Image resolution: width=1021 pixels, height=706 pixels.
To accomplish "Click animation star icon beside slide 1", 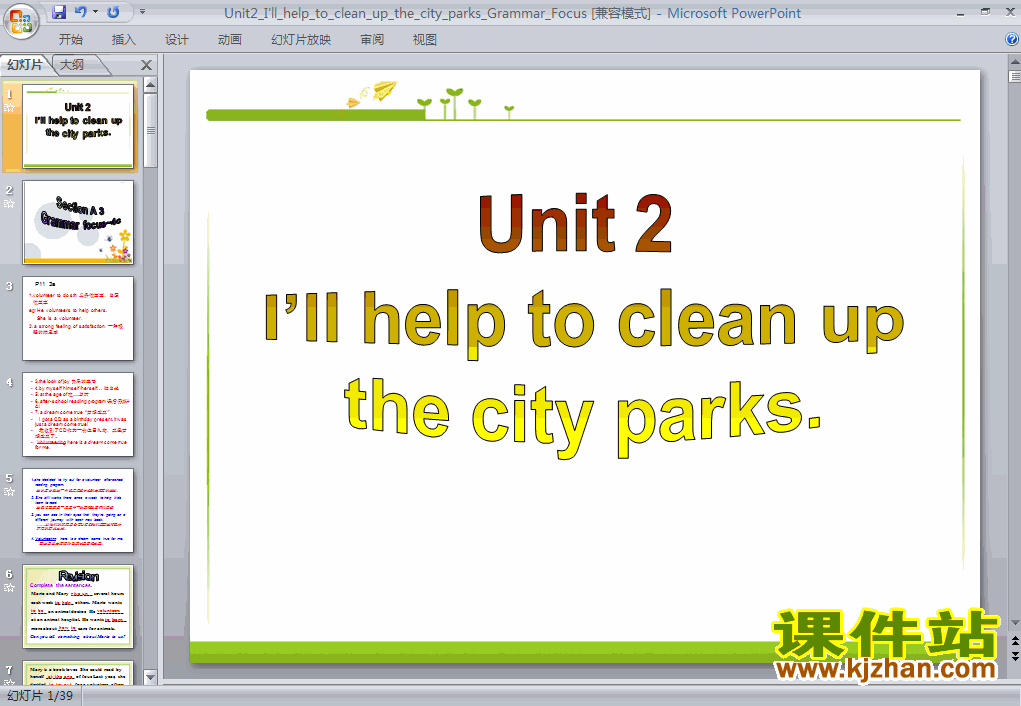I will [x=9, y=107].
